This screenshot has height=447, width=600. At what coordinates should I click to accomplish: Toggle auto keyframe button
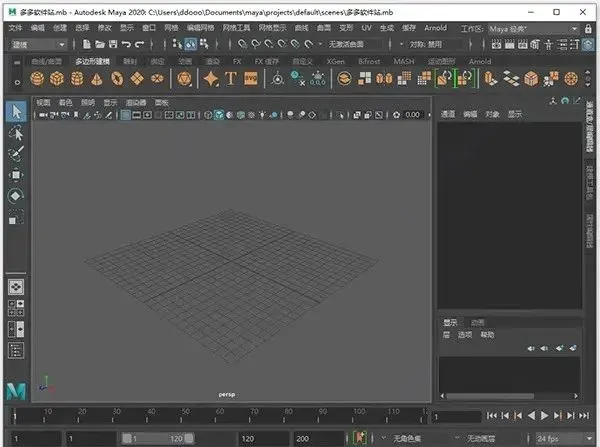click(x=360, y=438)
